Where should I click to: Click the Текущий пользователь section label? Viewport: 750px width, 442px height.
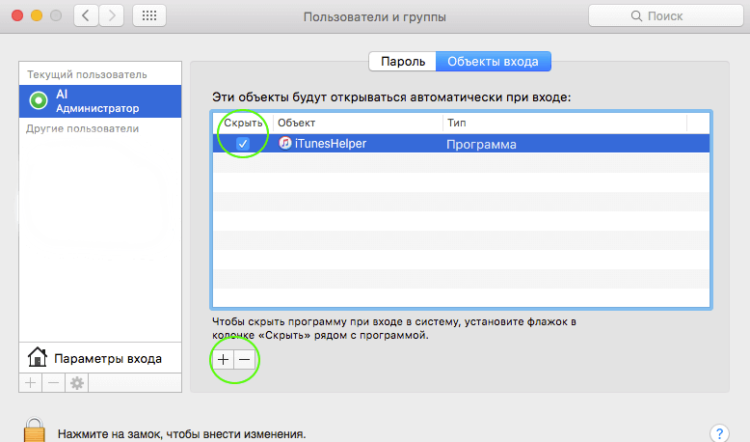pyautogui.click(x=87, y=75)
